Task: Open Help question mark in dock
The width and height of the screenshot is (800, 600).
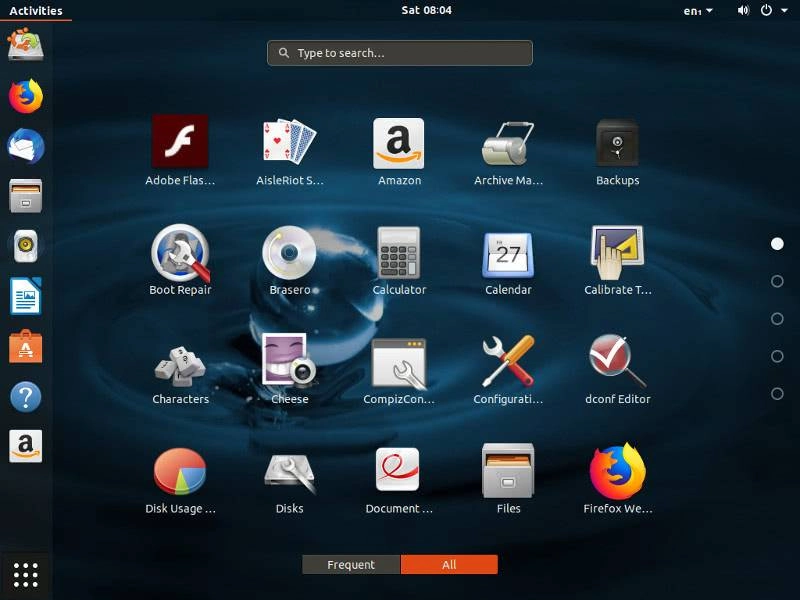Action: 26,396
